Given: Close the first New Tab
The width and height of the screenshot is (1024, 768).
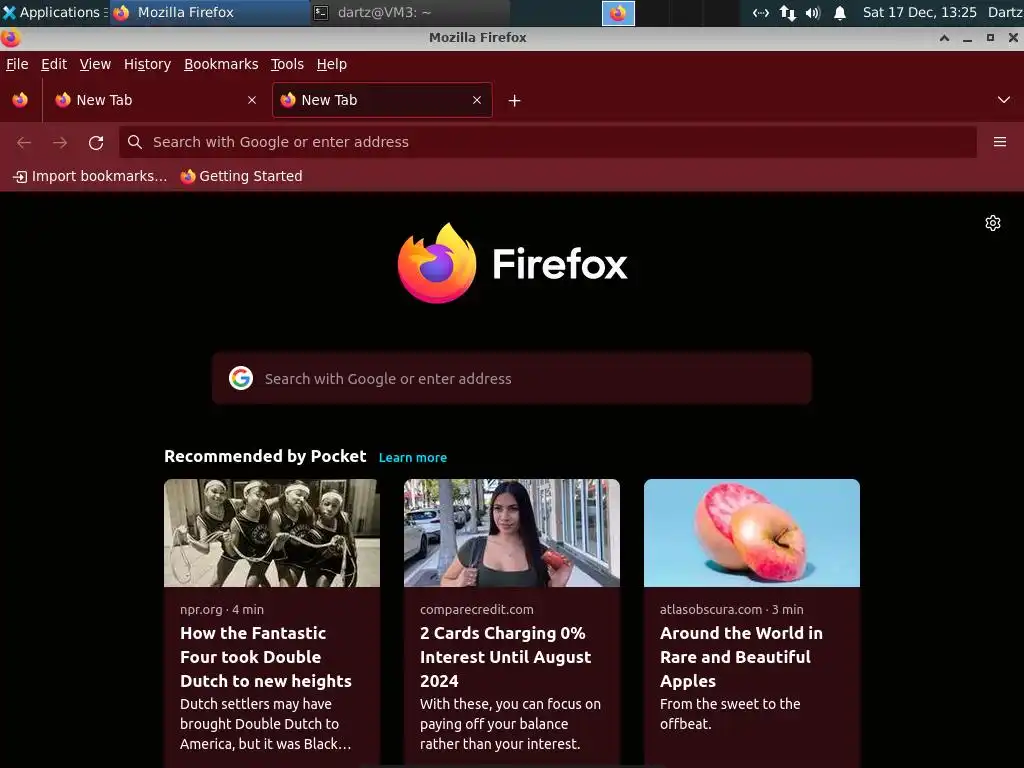Looking at the screenshot, I should click(252, 100).
